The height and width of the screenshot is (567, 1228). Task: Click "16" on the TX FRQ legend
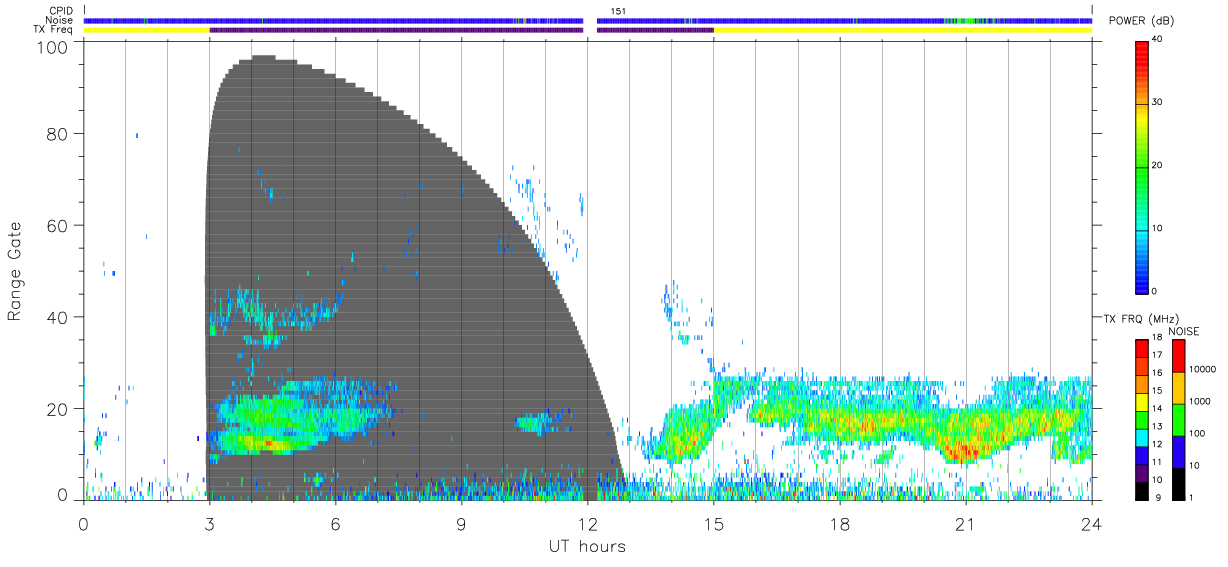(x=1157, y=372)
